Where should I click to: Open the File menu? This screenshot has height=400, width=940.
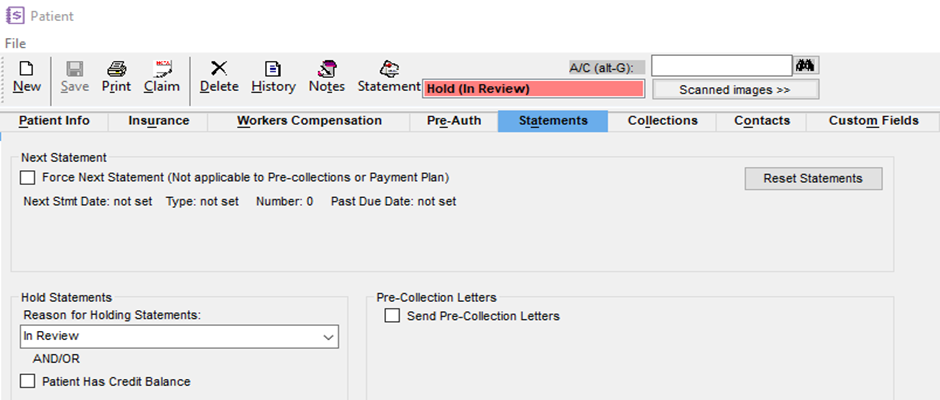click(16, 43)
